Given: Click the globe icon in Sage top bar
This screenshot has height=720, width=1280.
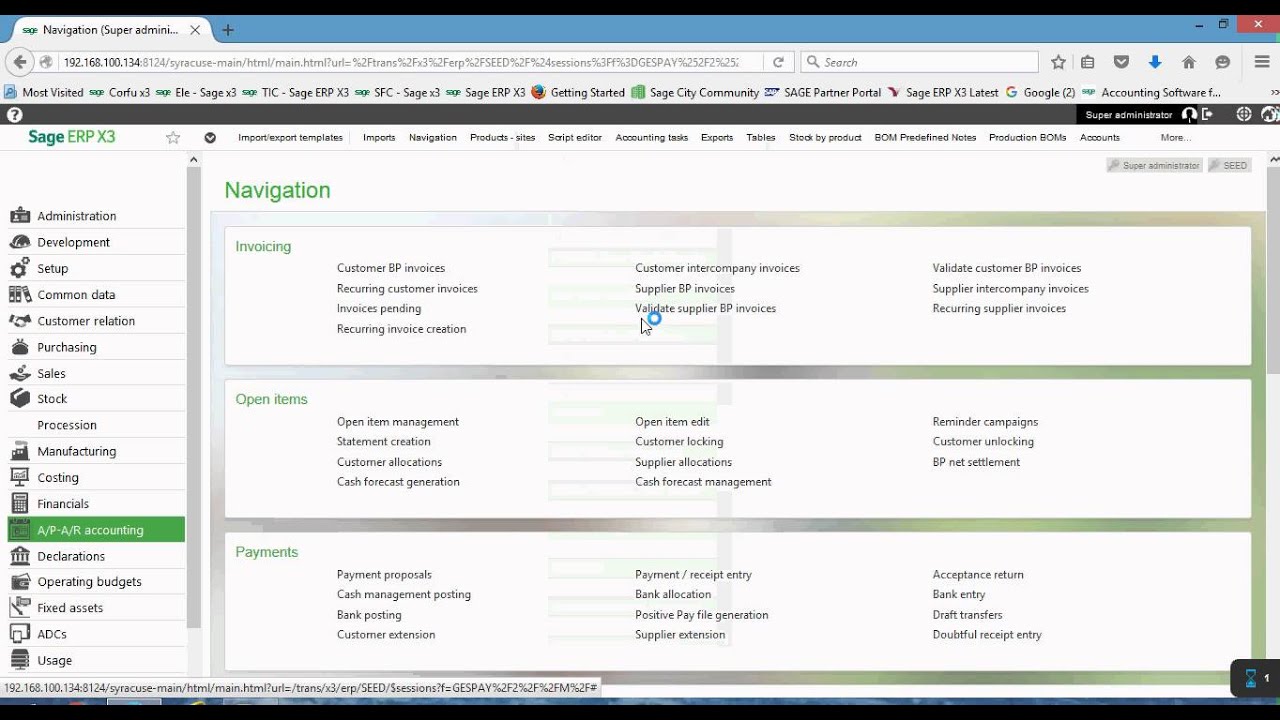Looking at the screenshot, I should (x=1244, y=115).
